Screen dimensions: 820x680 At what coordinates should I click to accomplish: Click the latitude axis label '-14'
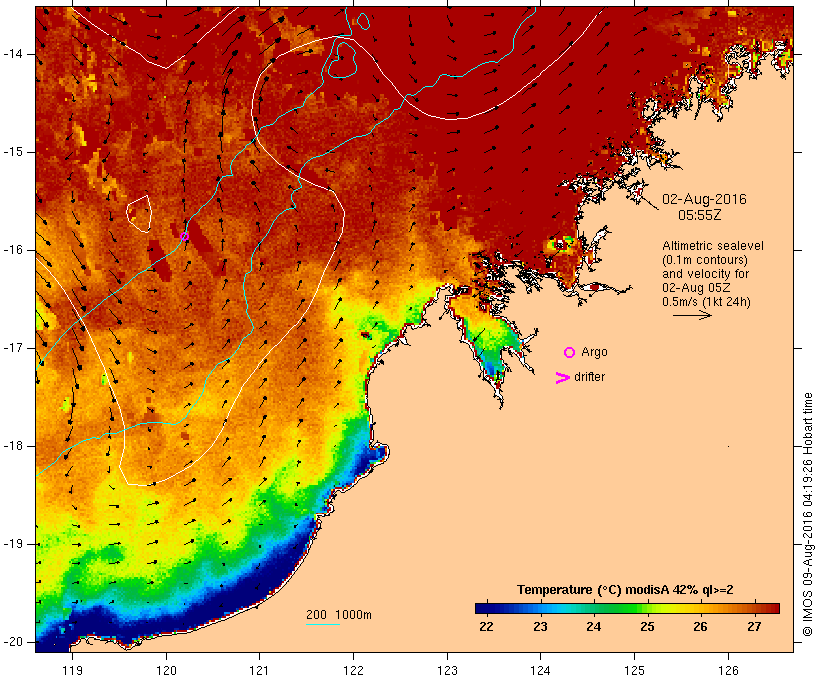tap(13, 54)
